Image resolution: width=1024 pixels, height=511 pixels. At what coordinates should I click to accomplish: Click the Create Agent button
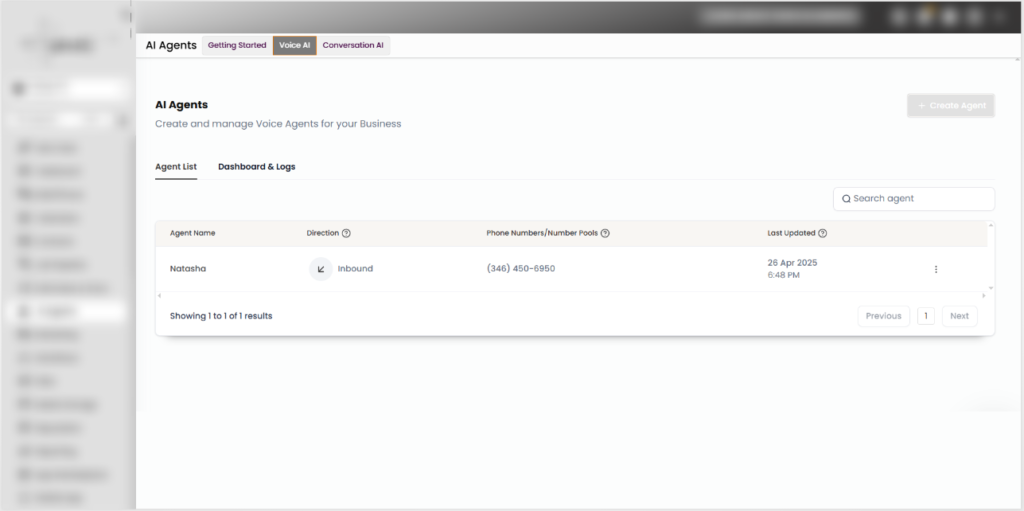click(x=951, y=105)
